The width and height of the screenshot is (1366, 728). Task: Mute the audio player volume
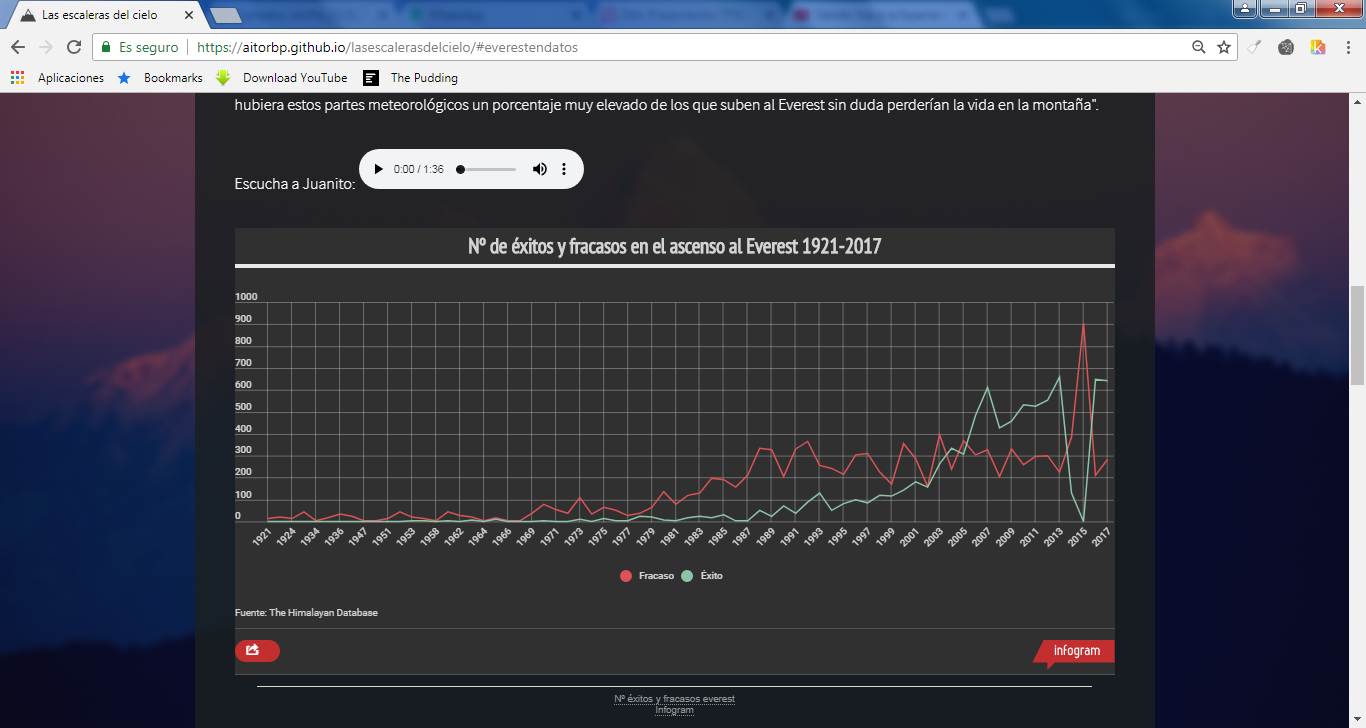[x=540, y=169]
